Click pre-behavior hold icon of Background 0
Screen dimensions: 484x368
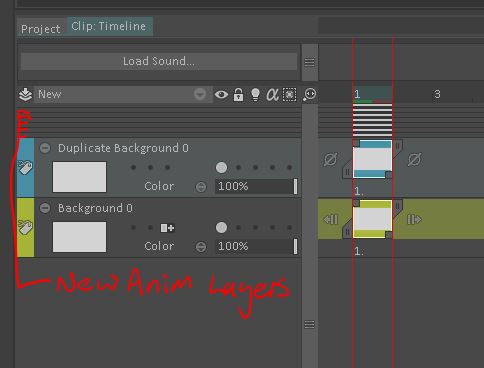(x=331, y=219)
